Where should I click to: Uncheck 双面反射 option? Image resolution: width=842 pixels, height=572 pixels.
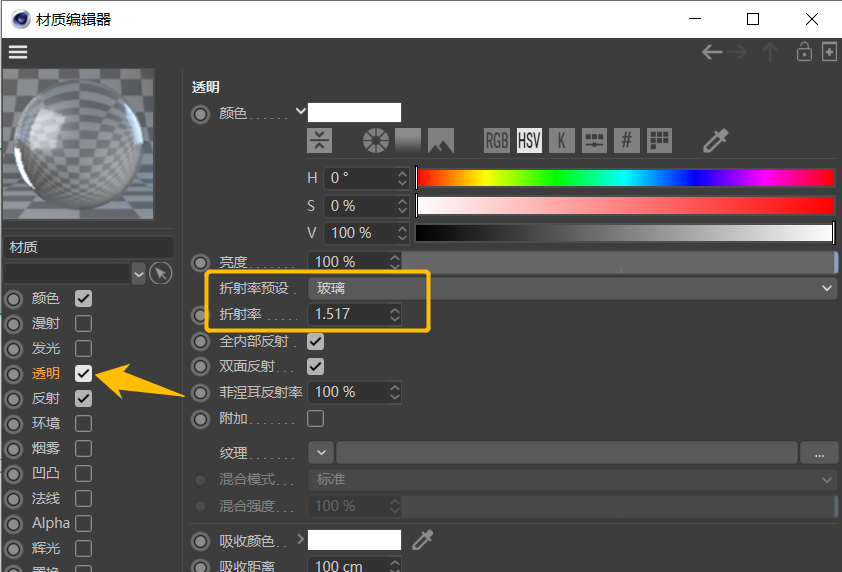(315, 366)
